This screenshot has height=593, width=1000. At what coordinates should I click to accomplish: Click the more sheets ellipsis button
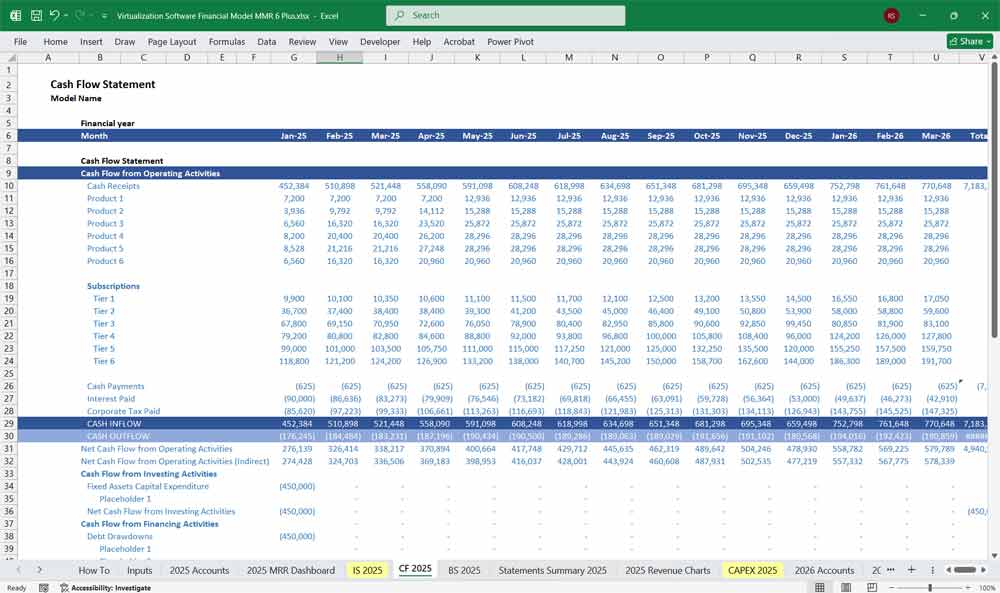890,570
